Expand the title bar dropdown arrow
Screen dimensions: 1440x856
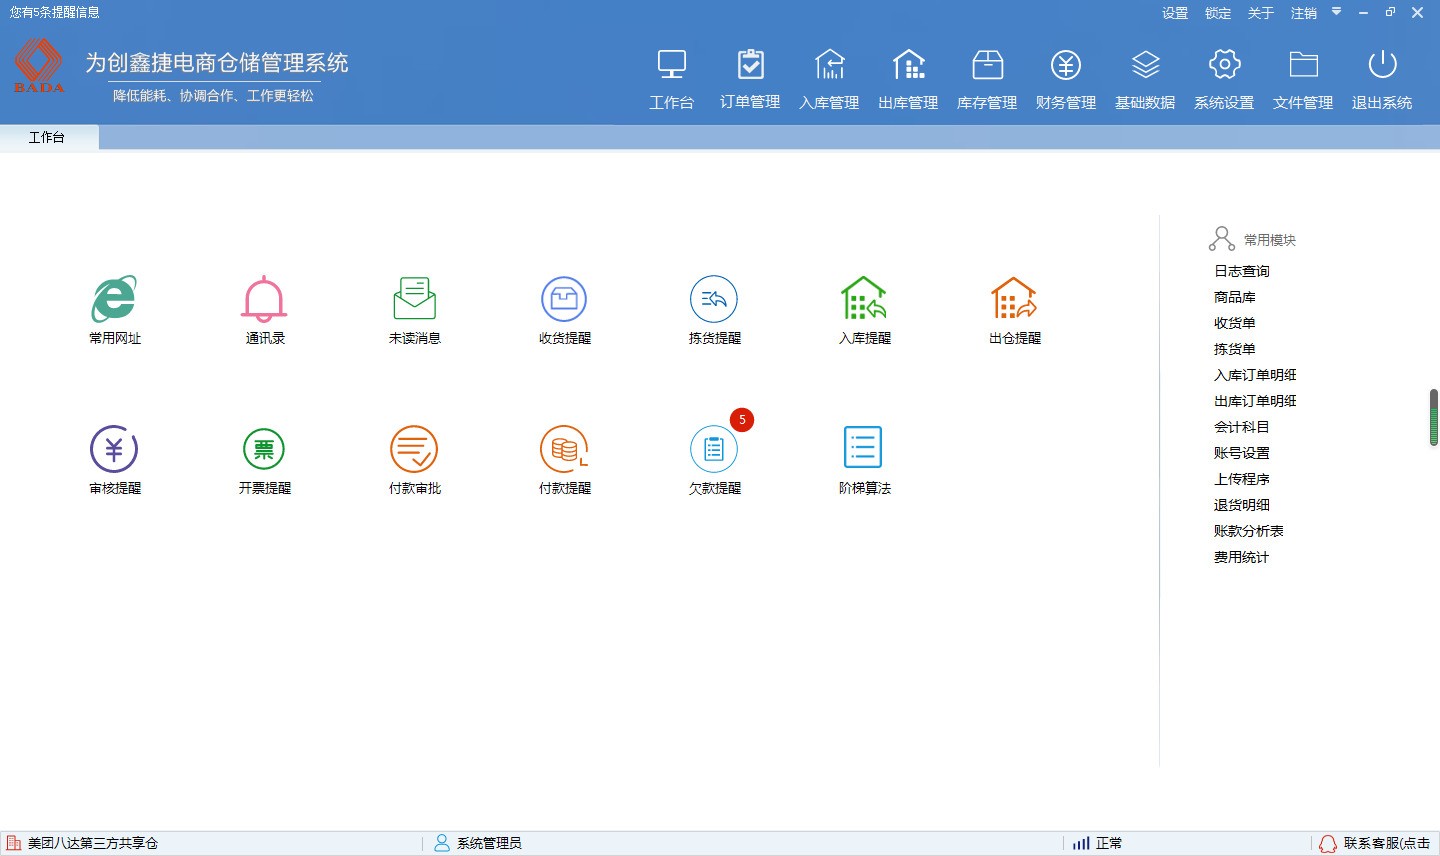(1336, 12)
